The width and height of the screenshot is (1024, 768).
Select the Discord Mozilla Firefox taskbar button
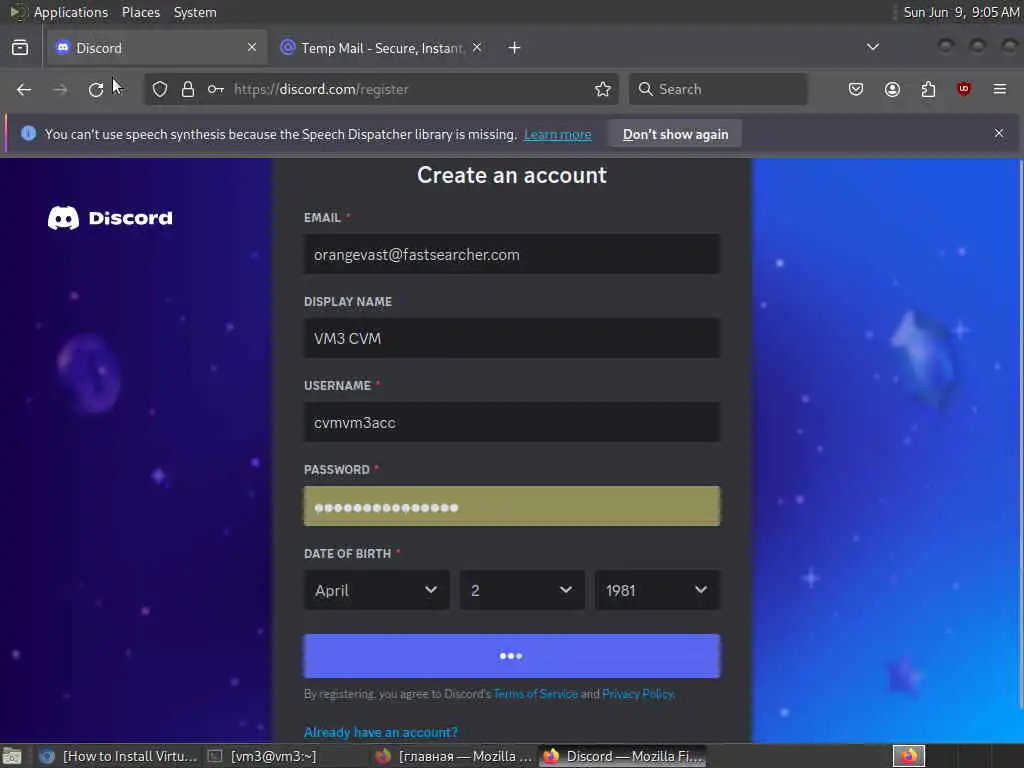point(623,756)
